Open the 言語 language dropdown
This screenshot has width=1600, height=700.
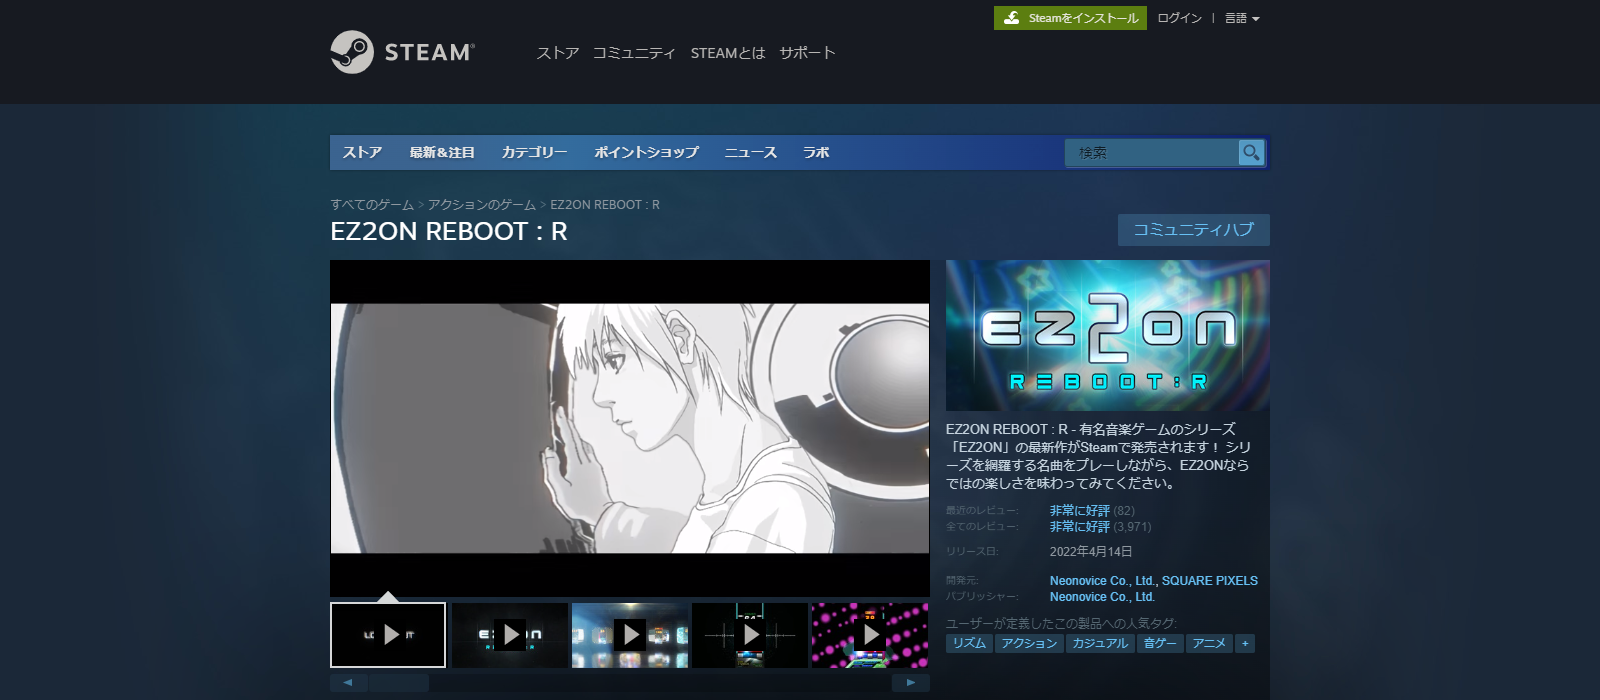click(x=1242, y=18)
